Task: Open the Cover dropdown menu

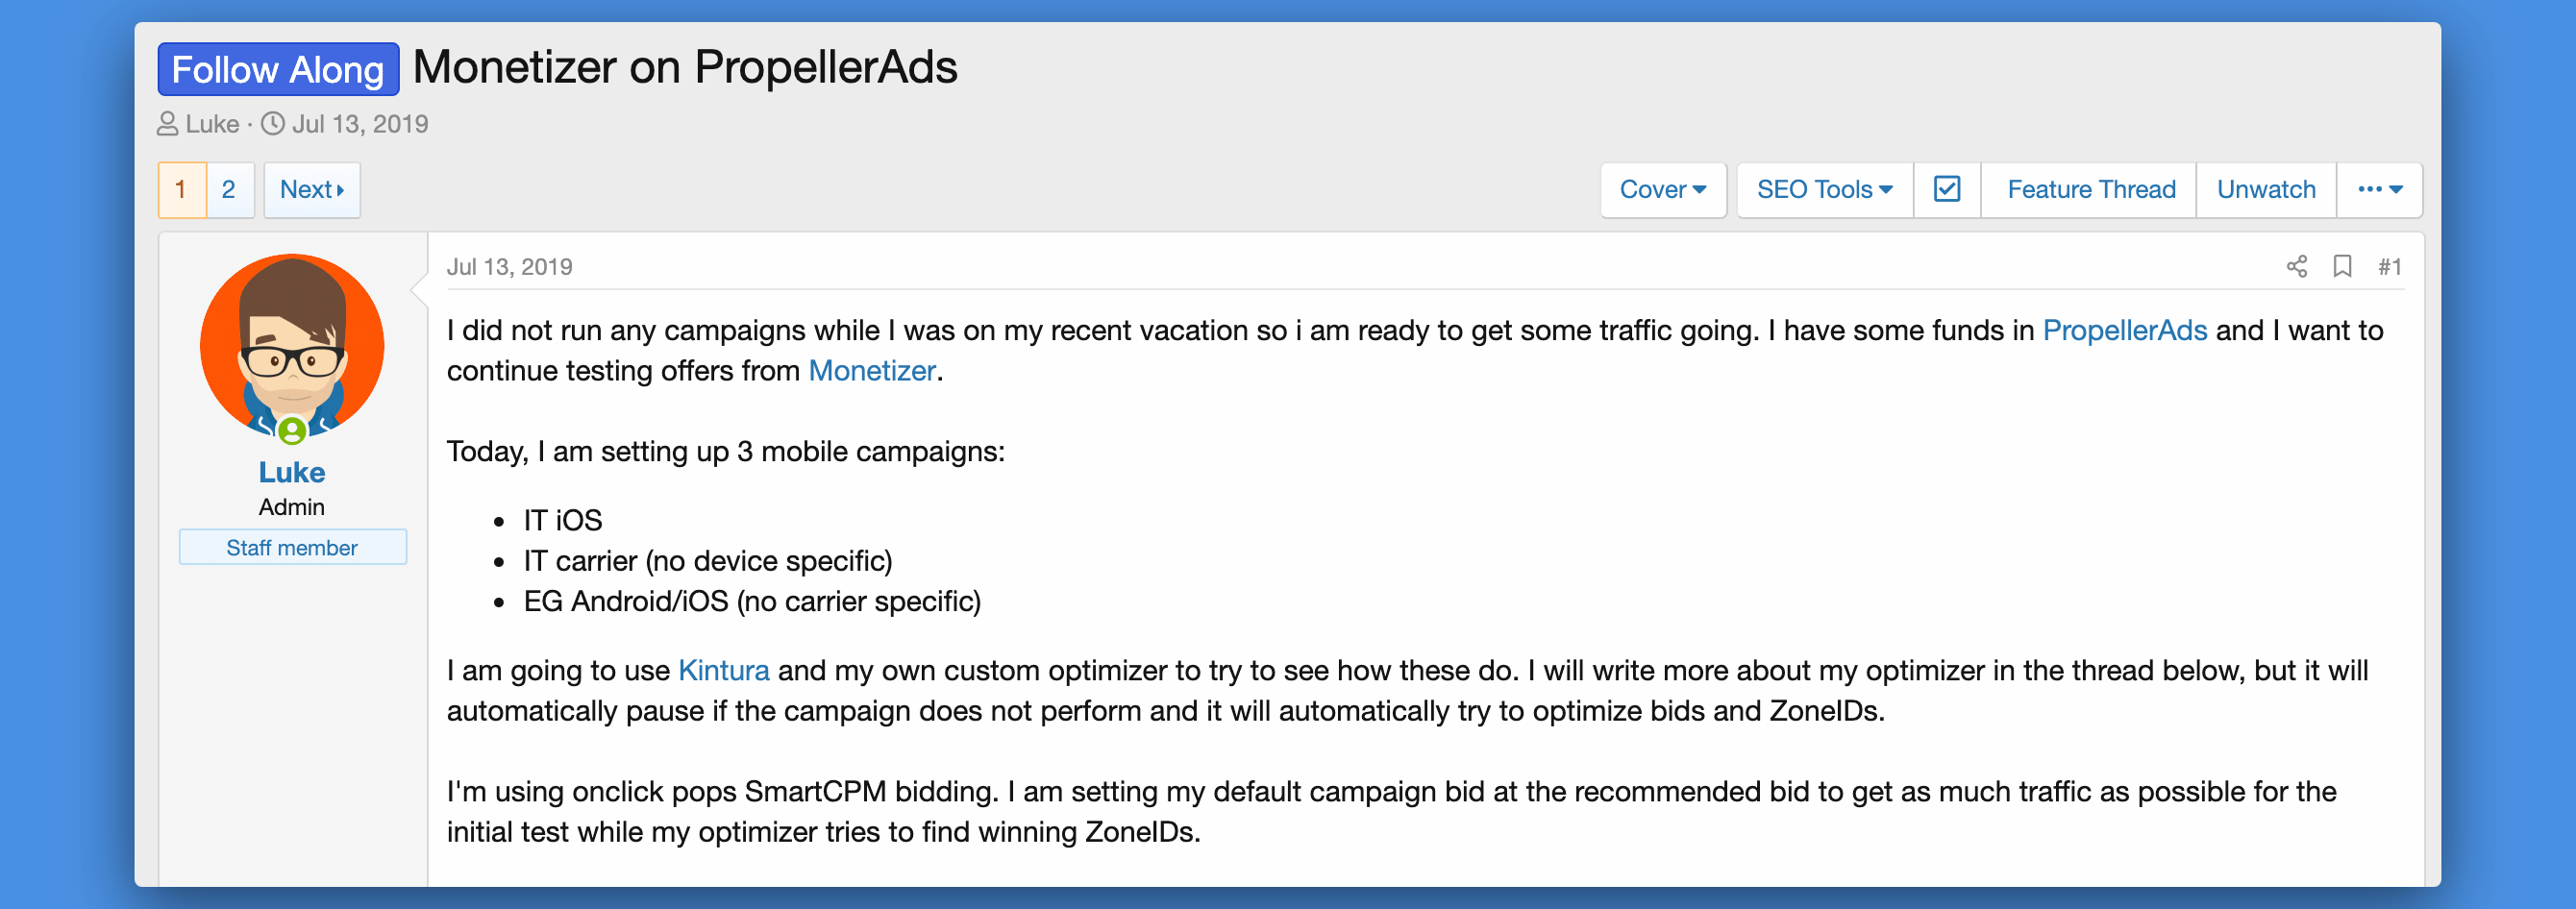Action: click(x=1662, y=189)
